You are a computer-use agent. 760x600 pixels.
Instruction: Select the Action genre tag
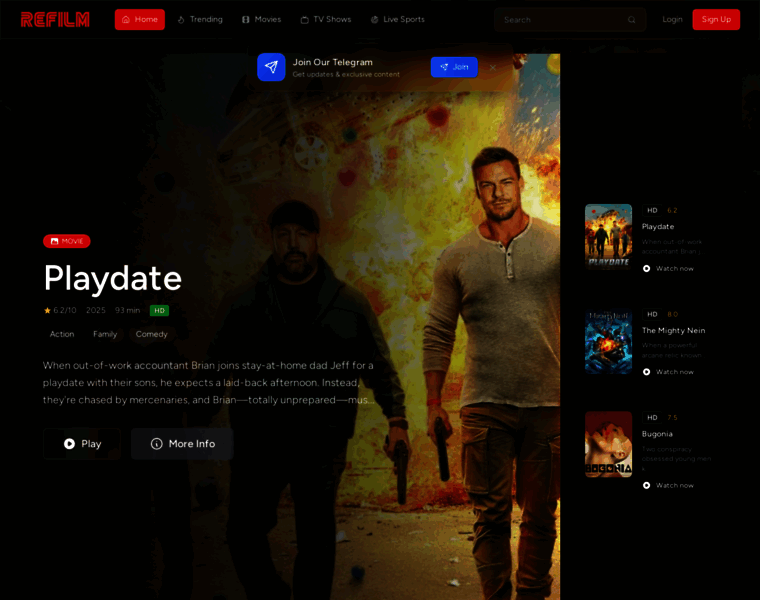coord(62,334)
